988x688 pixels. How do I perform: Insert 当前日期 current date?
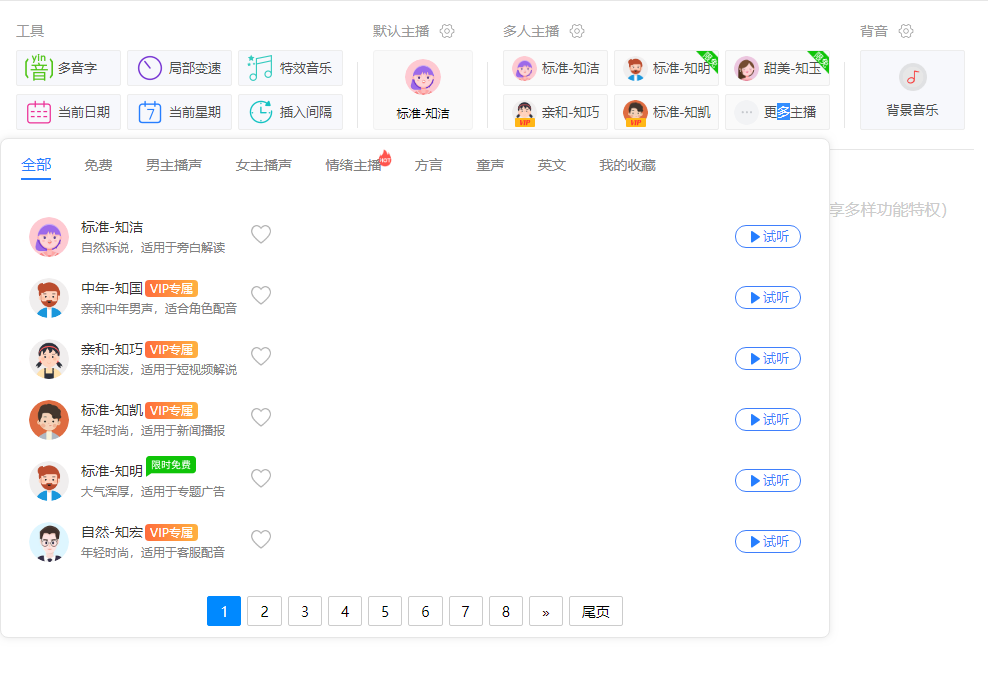click(x=68, y=112)
